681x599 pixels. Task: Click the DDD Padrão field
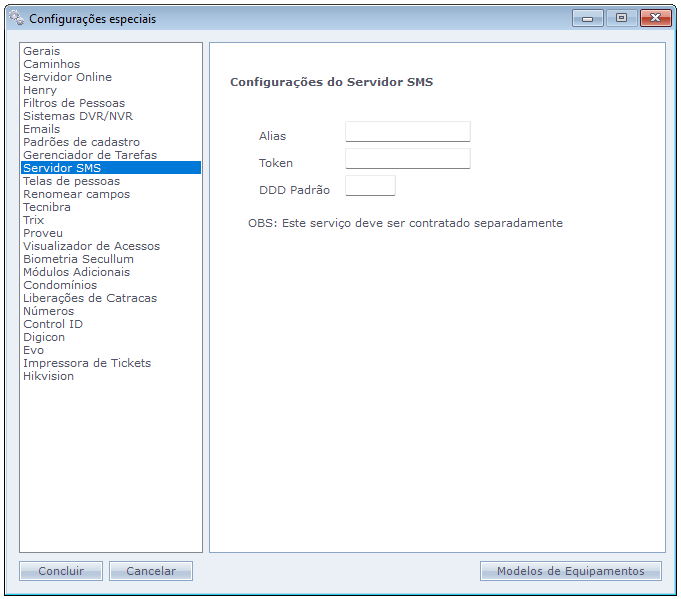(370, 186)
